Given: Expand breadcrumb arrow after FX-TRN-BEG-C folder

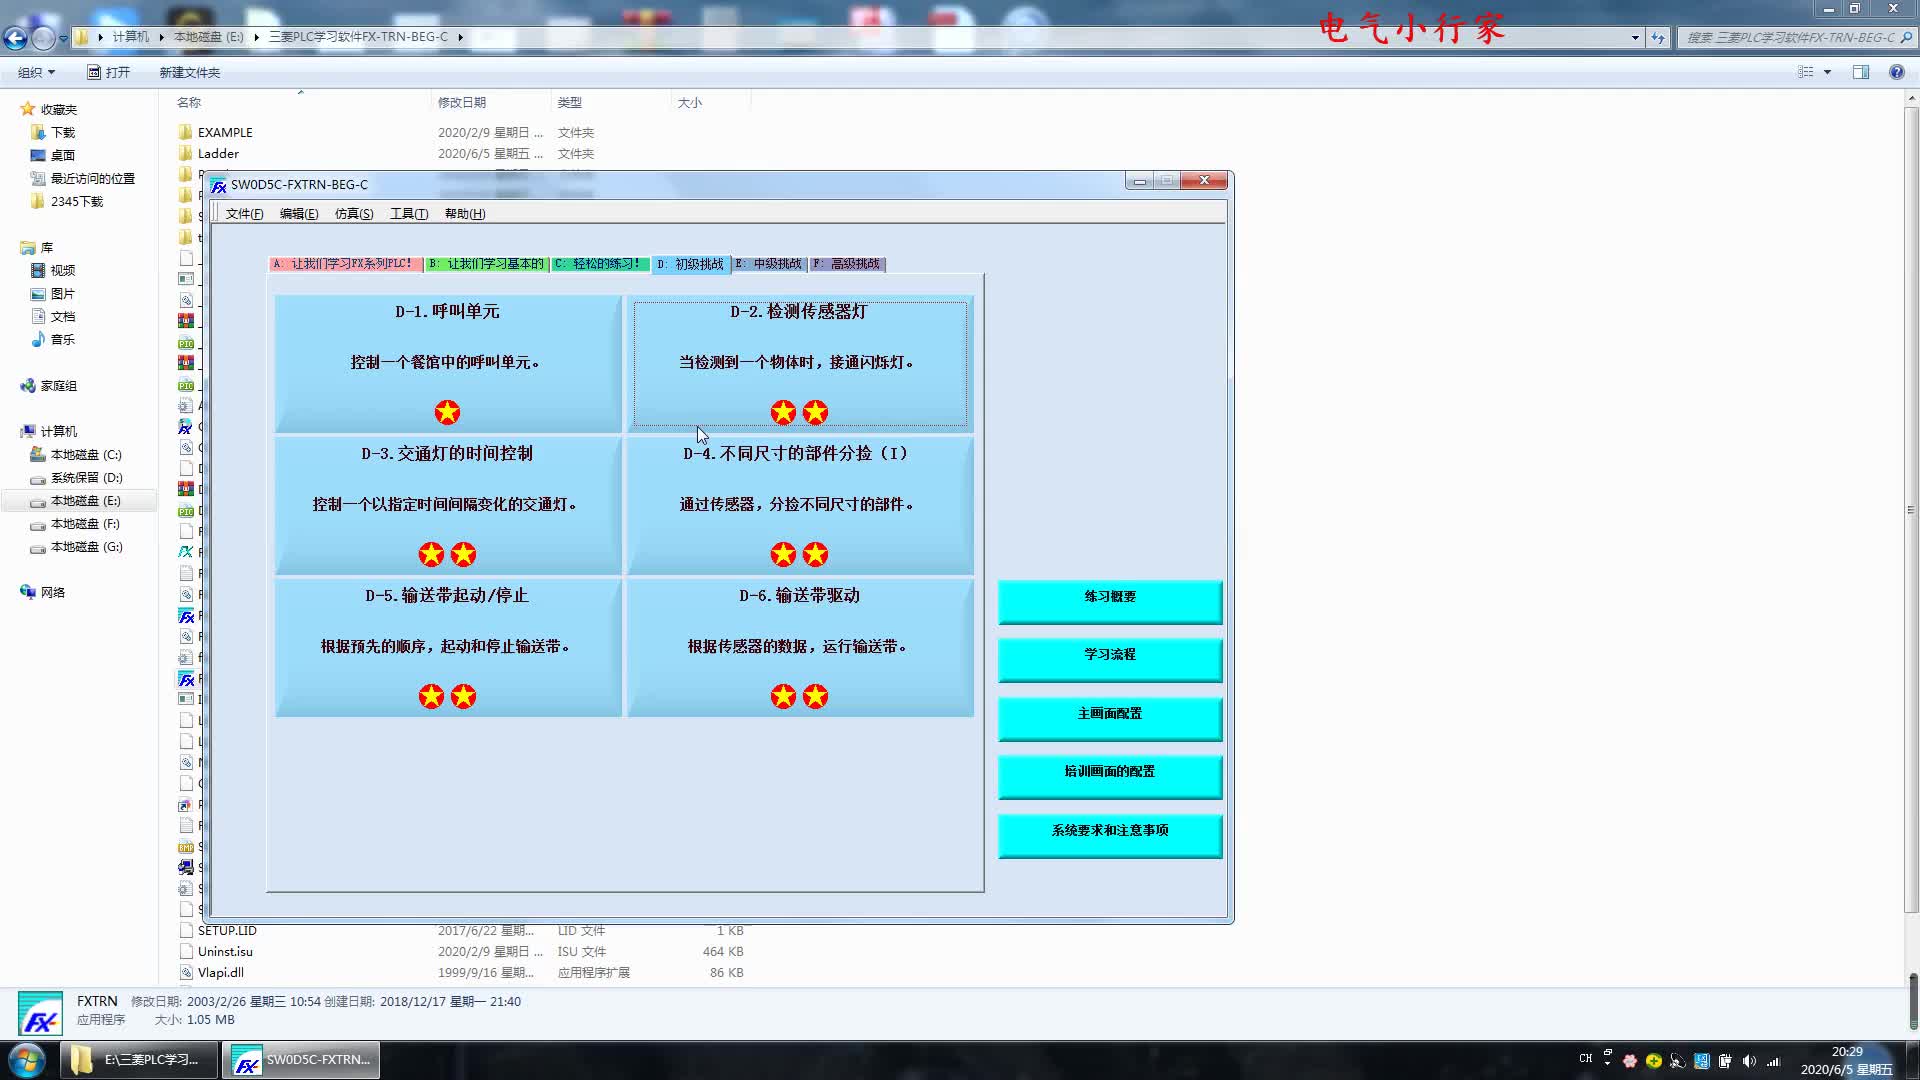Looking at the screenshot, I should [x=460, y=37].
